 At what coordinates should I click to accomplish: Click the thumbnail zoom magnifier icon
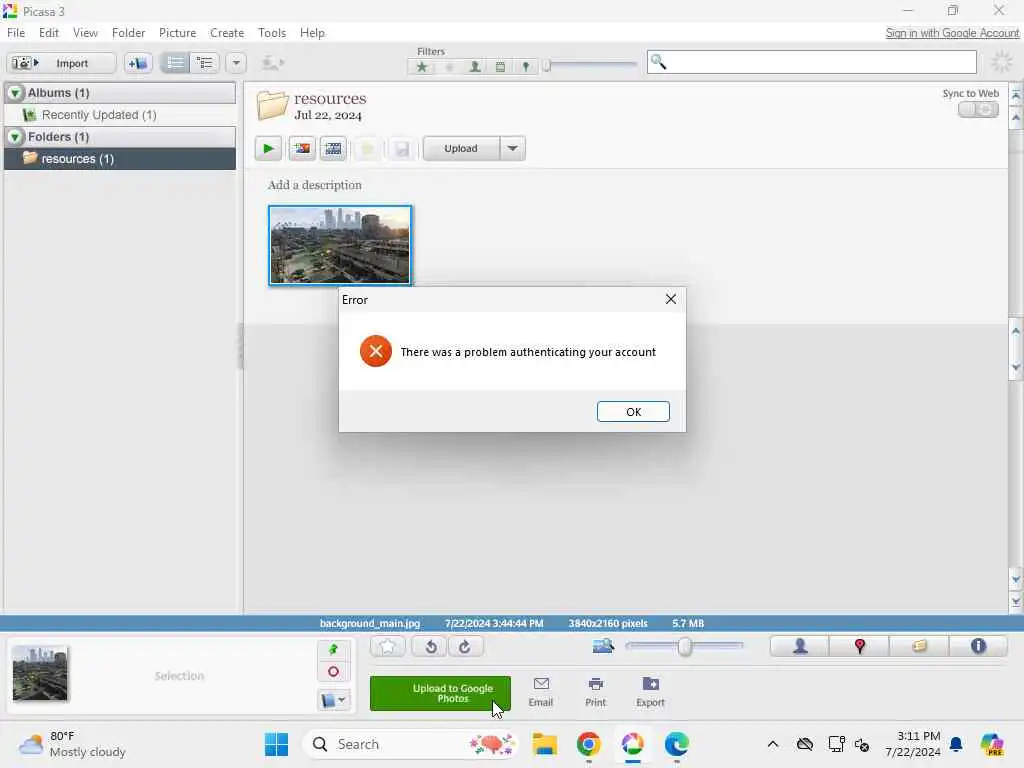603,647
